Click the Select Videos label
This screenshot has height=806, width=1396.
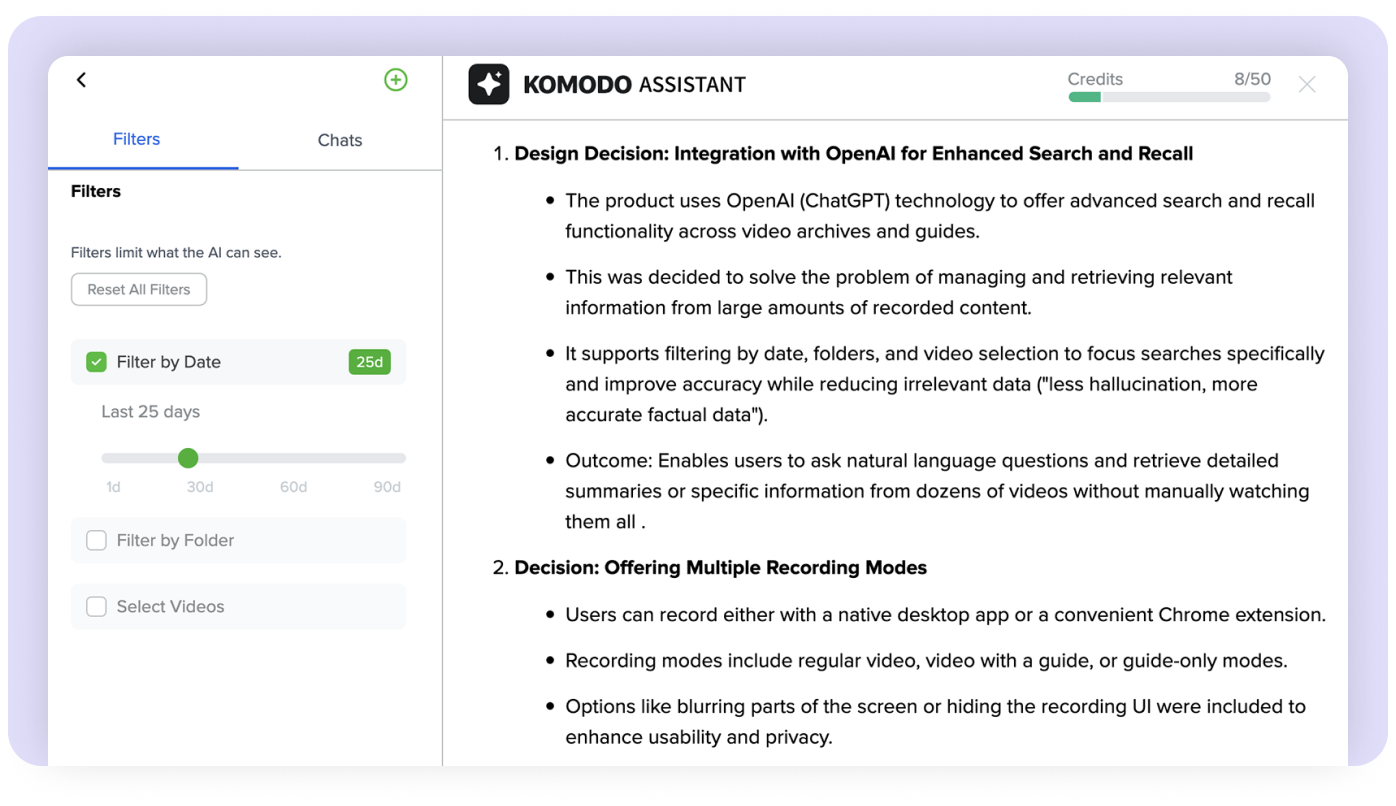click(170, 607)
